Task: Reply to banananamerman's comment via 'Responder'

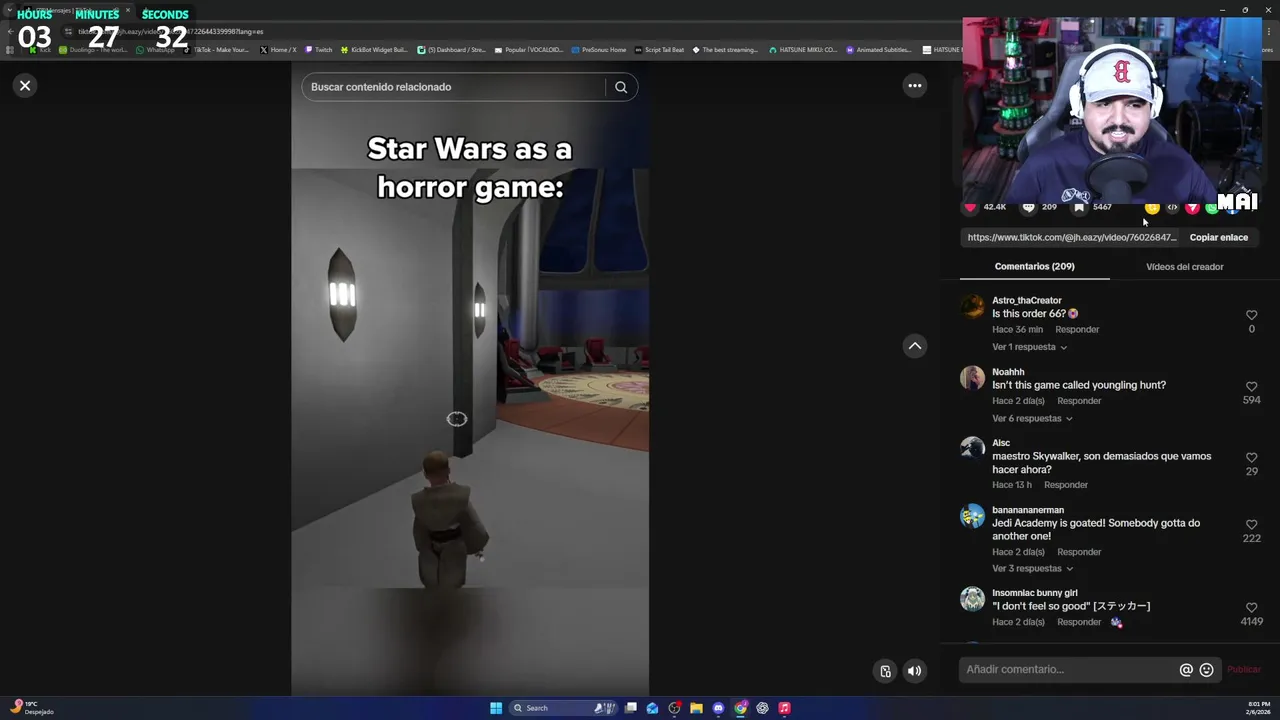Action: pos(1079,552)
